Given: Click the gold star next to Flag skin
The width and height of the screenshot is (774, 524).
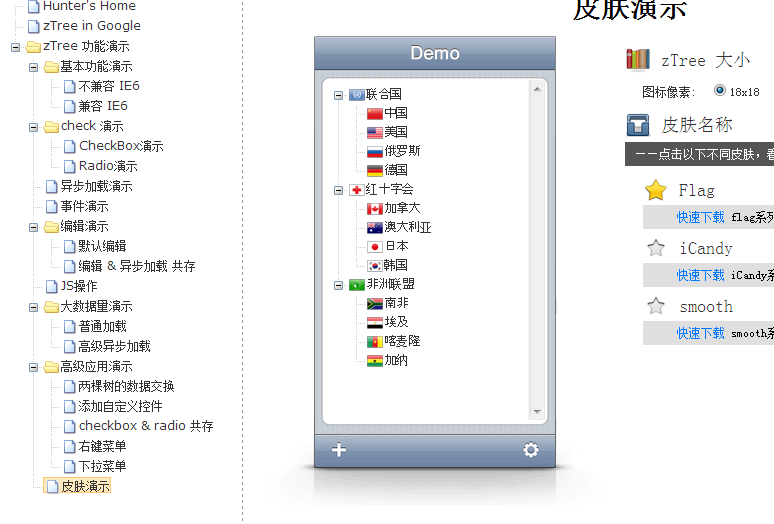Looking at the screenshot, I should 656,190.
